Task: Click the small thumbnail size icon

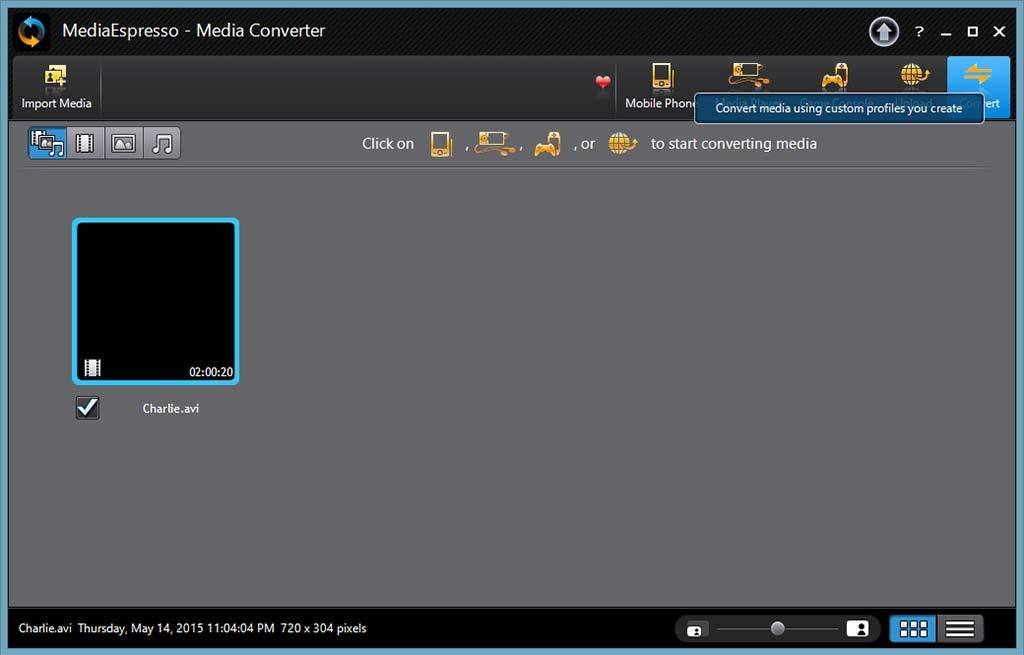Action: coord(694,630)
